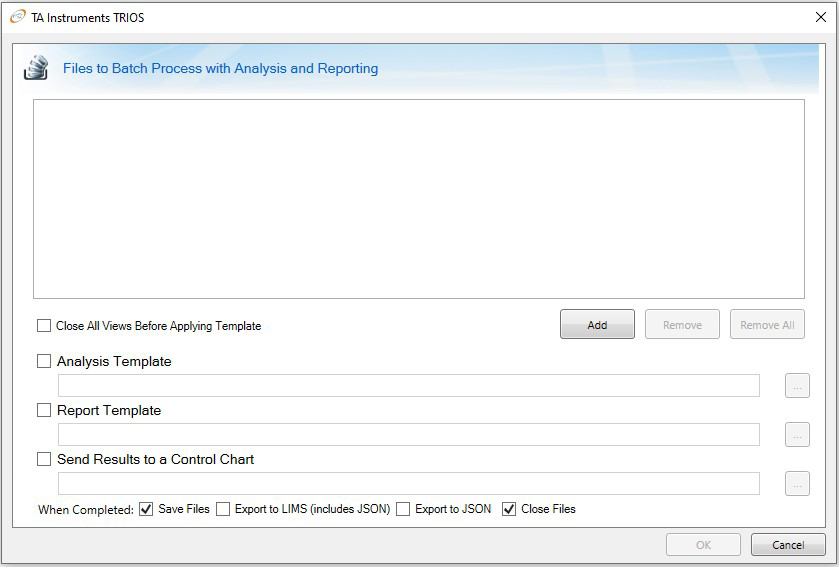Cancel the batch process dialog
Viewport: 839px width, 567px height.
point(788,545)
